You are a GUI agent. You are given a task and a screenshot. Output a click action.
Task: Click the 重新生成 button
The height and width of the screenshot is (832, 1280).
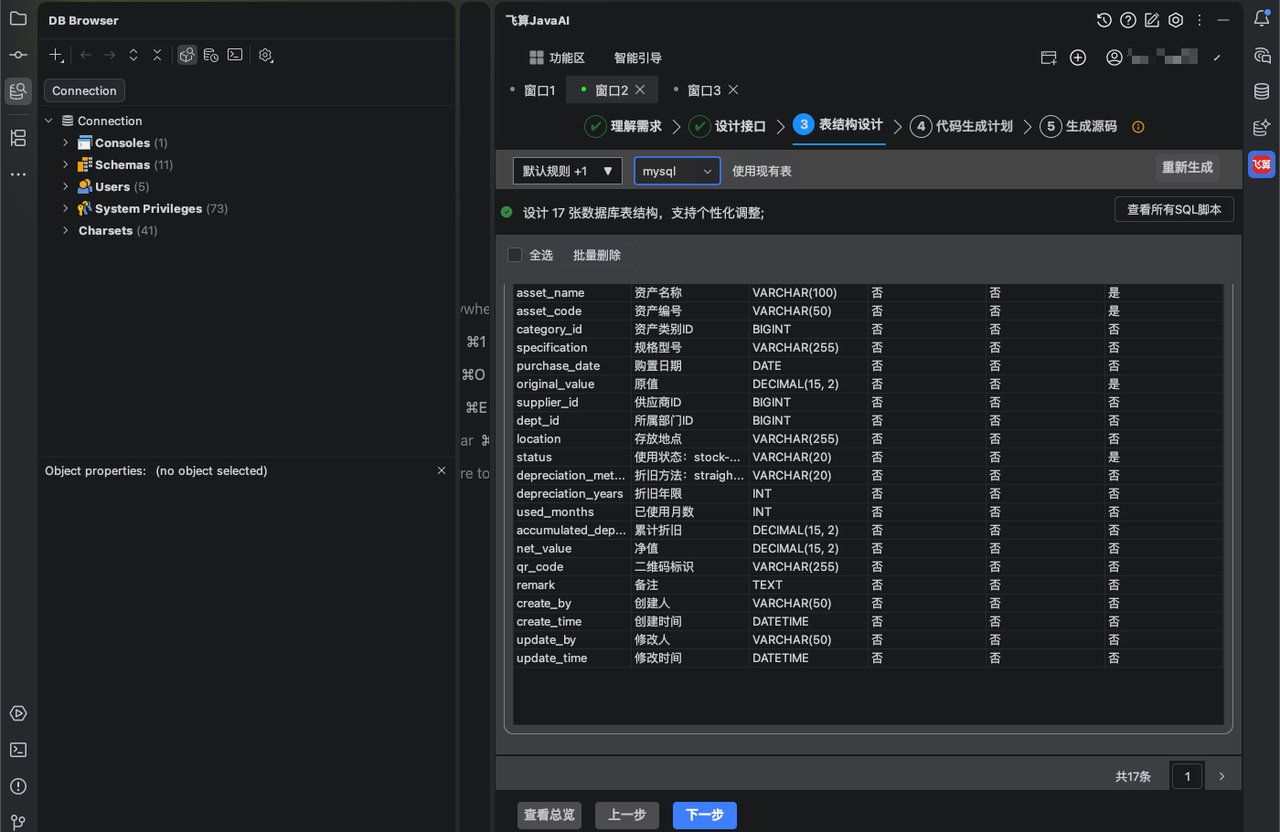1187,167
